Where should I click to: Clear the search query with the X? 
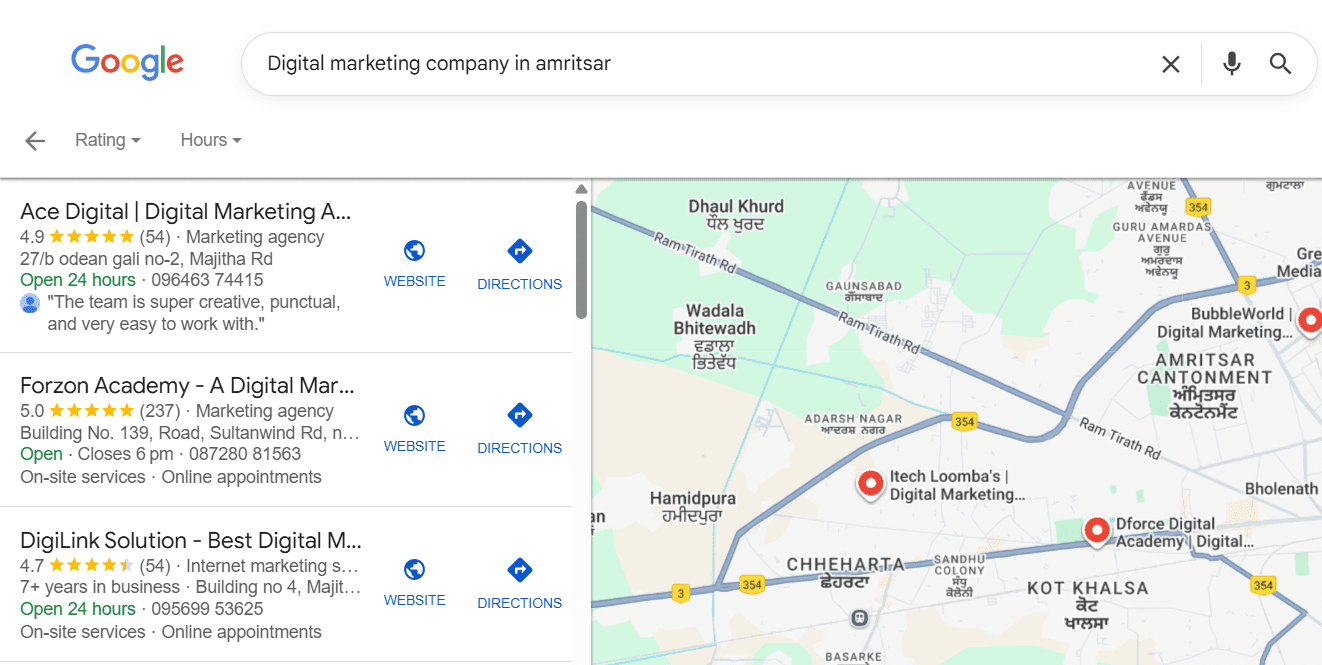pos(1170,63)
